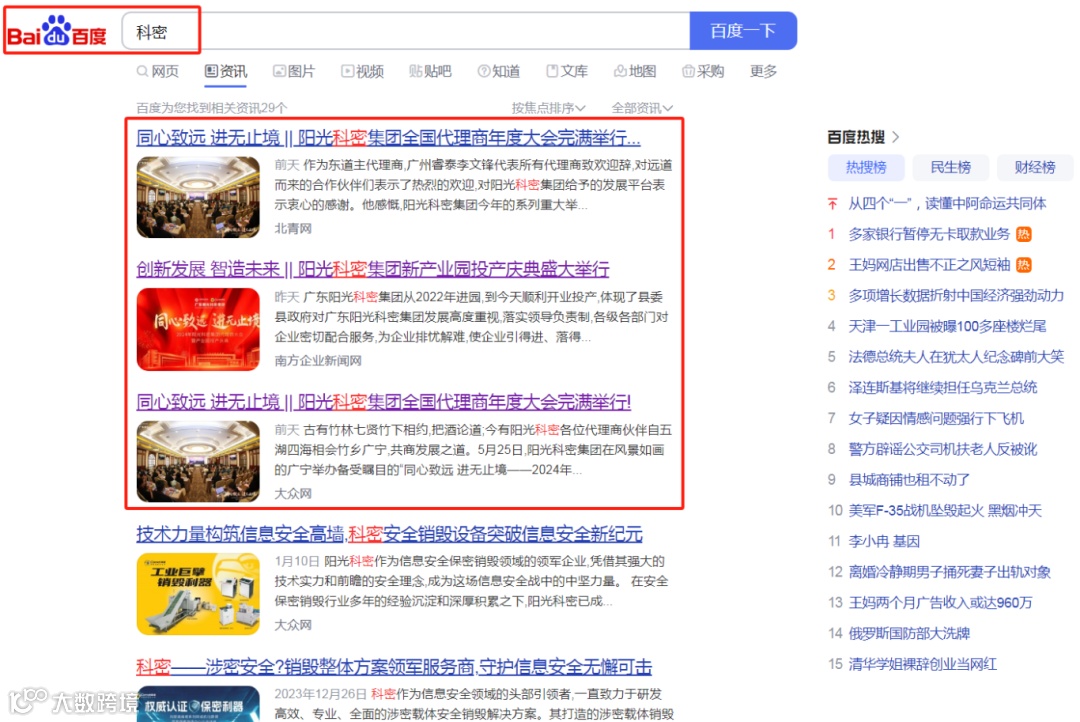Open the first 同心致远 进无止境 headline ending in 举行...
Viewport: 1080px width, 722px height.
tap(388, 138)
